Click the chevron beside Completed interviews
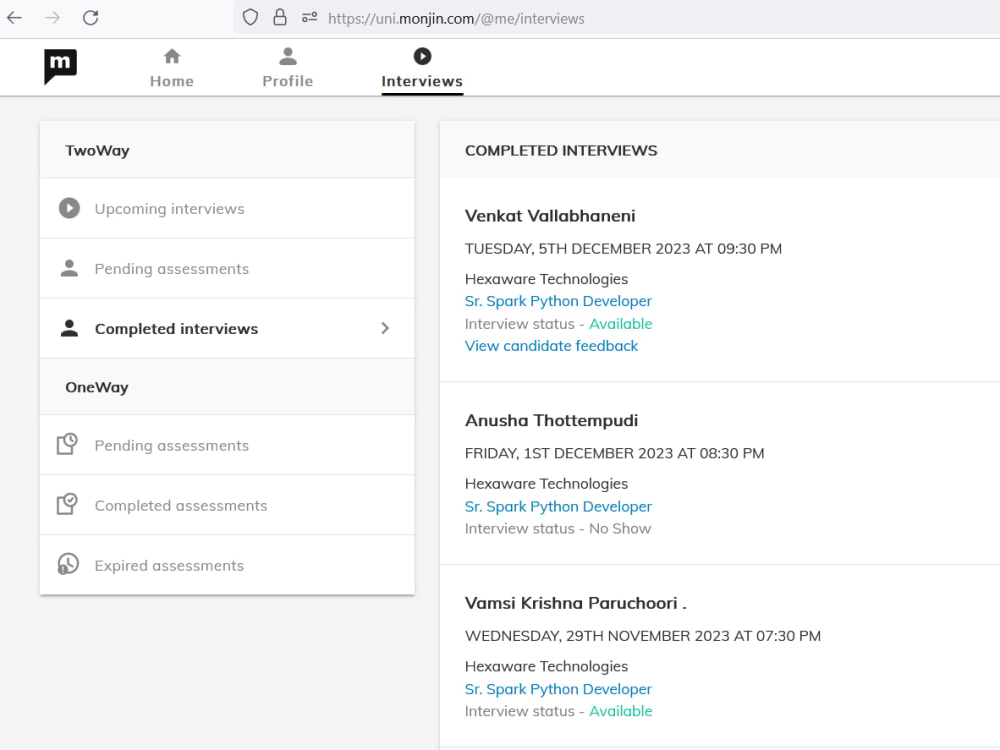This screenshot has height=750, width=1000. coord(385,328)
